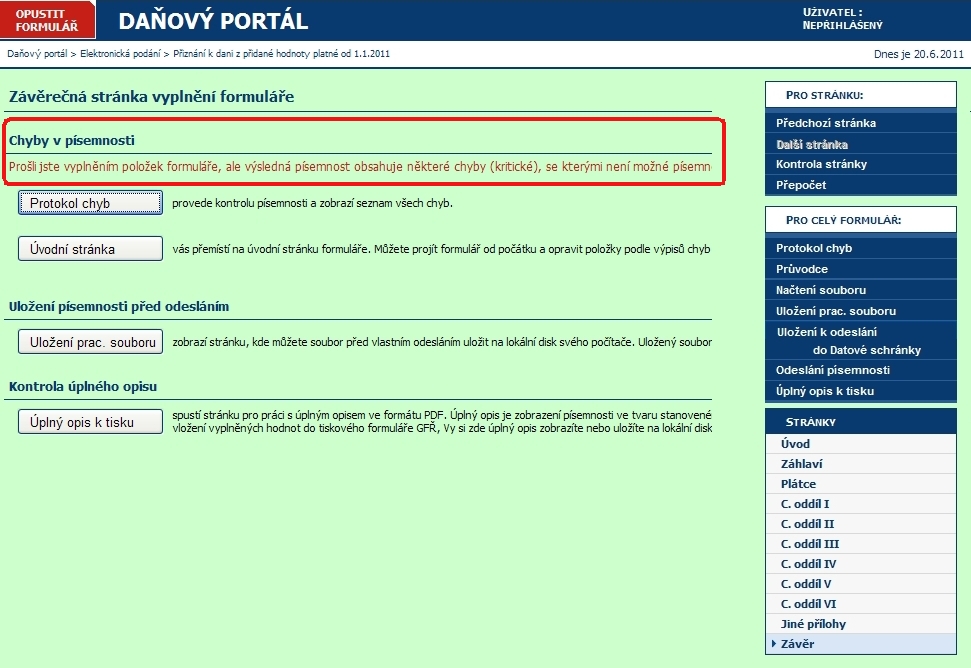Click the Chyby v písemnosti heading

(72, 141)
